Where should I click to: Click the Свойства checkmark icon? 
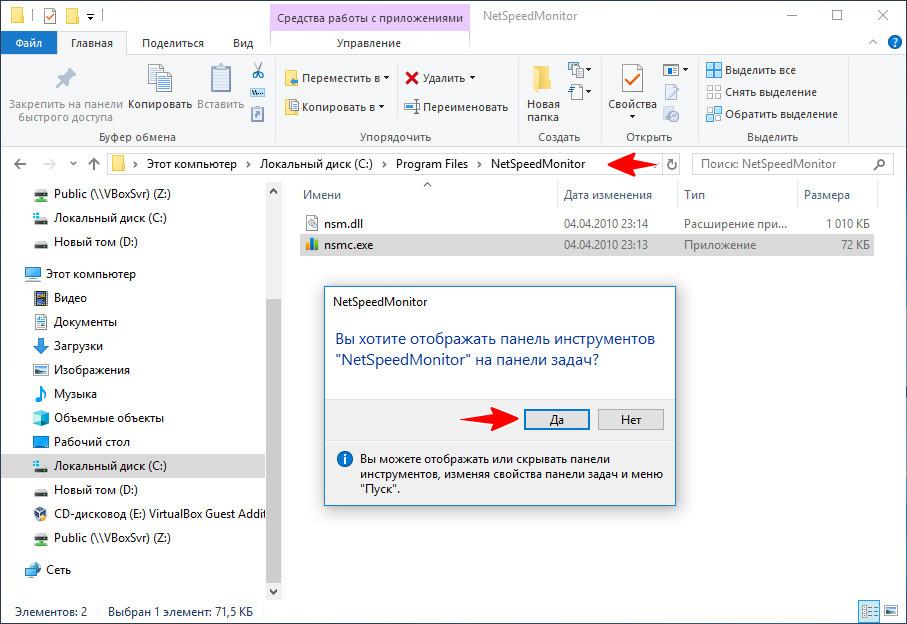(632, 78)
